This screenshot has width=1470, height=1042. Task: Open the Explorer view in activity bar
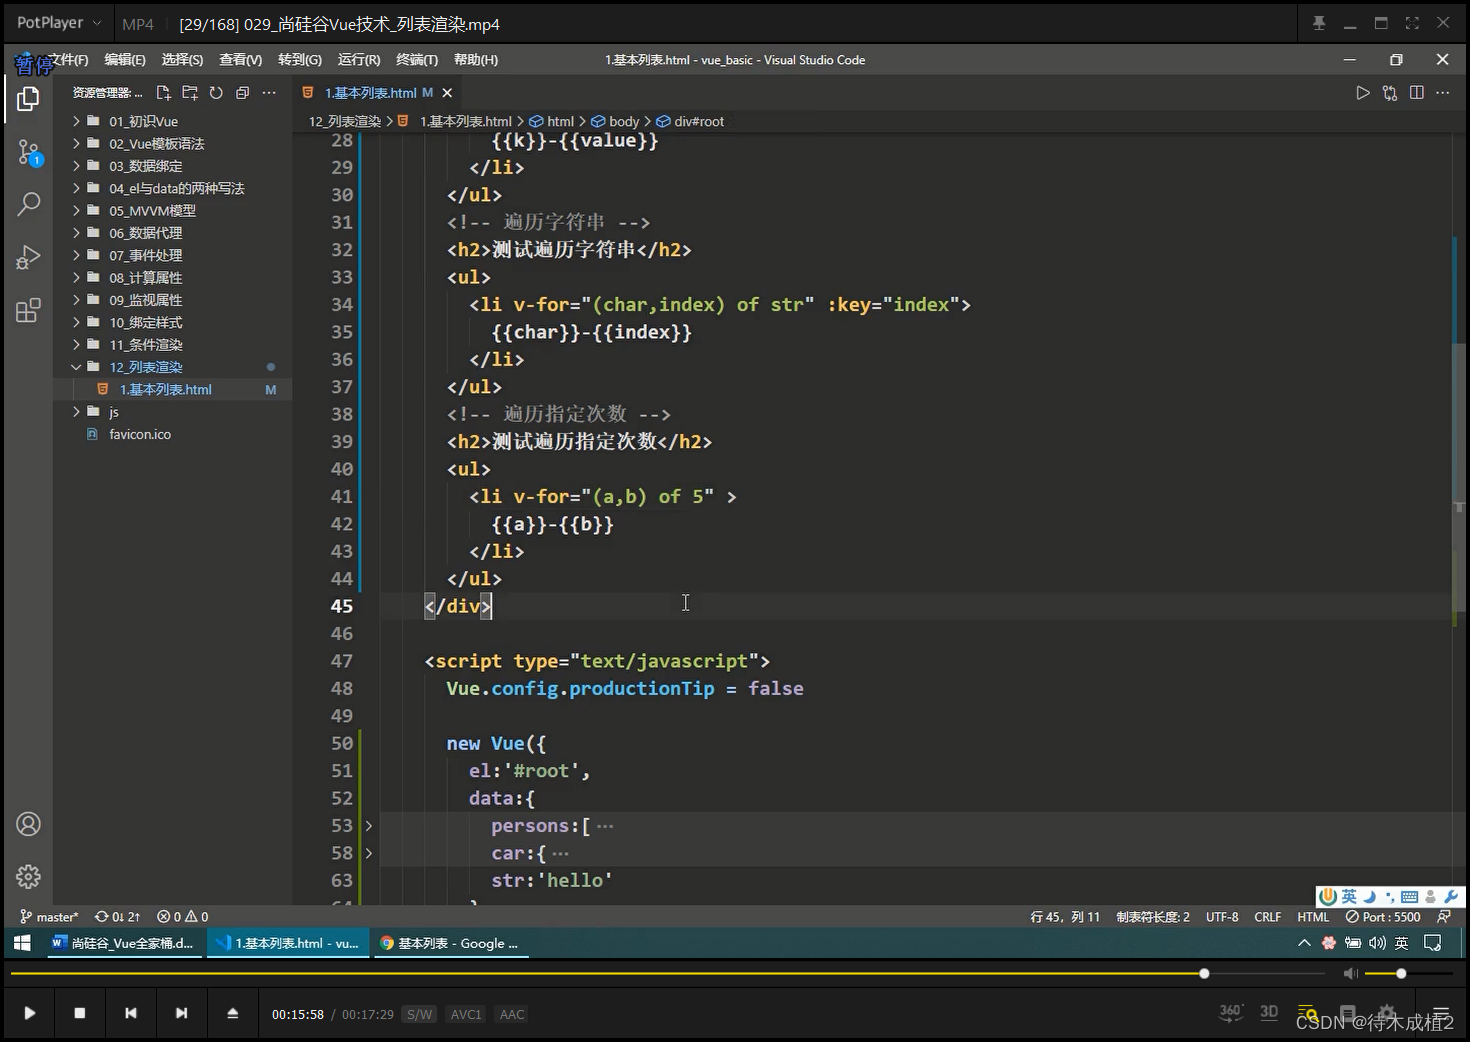coord(28,98)
